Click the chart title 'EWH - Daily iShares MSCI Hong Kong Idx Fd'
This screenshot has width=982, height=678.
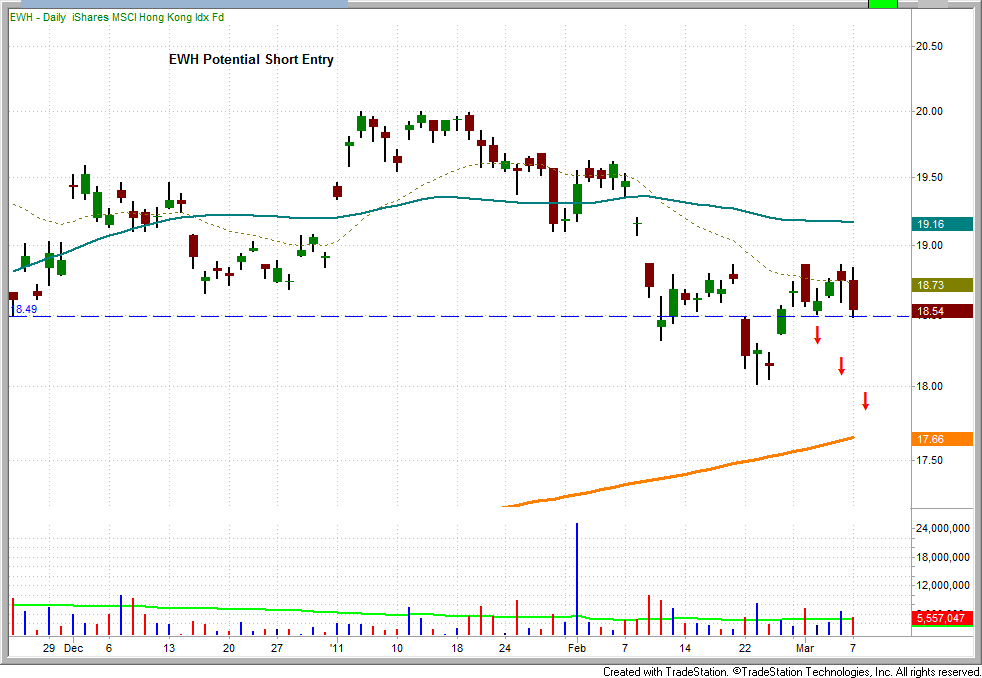pyautogui.click(x=116, y=18)
